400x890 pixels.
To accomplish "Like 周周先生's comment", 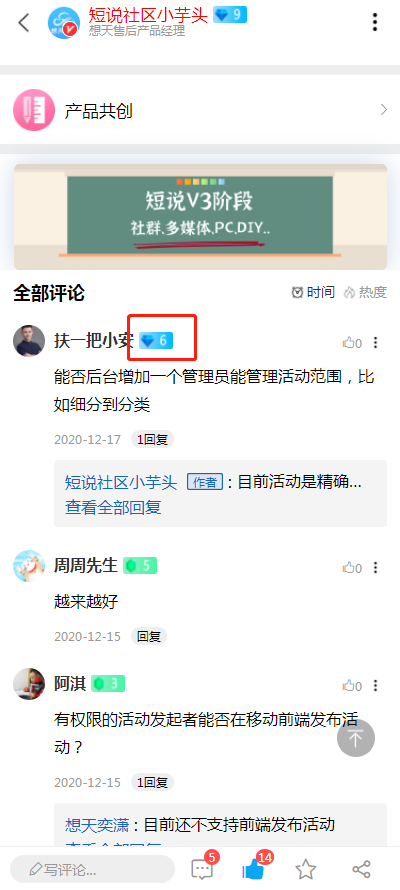I will click(352, 568).
